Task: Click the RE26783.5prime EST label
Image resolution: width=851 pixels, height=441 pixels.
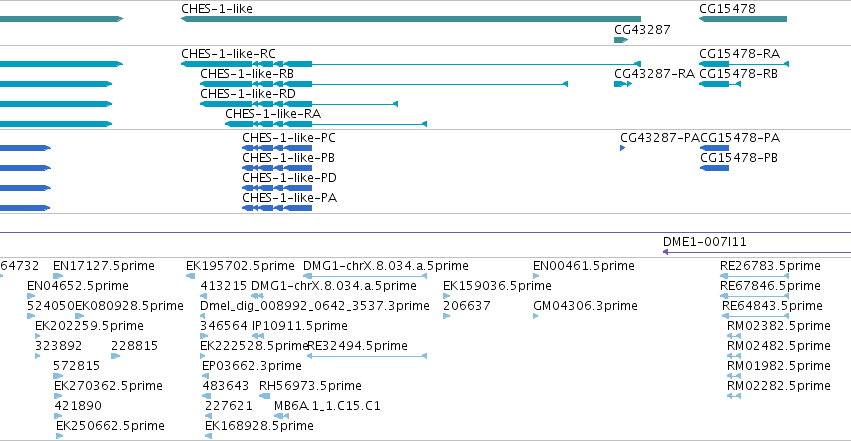Action: pos(770,266)
